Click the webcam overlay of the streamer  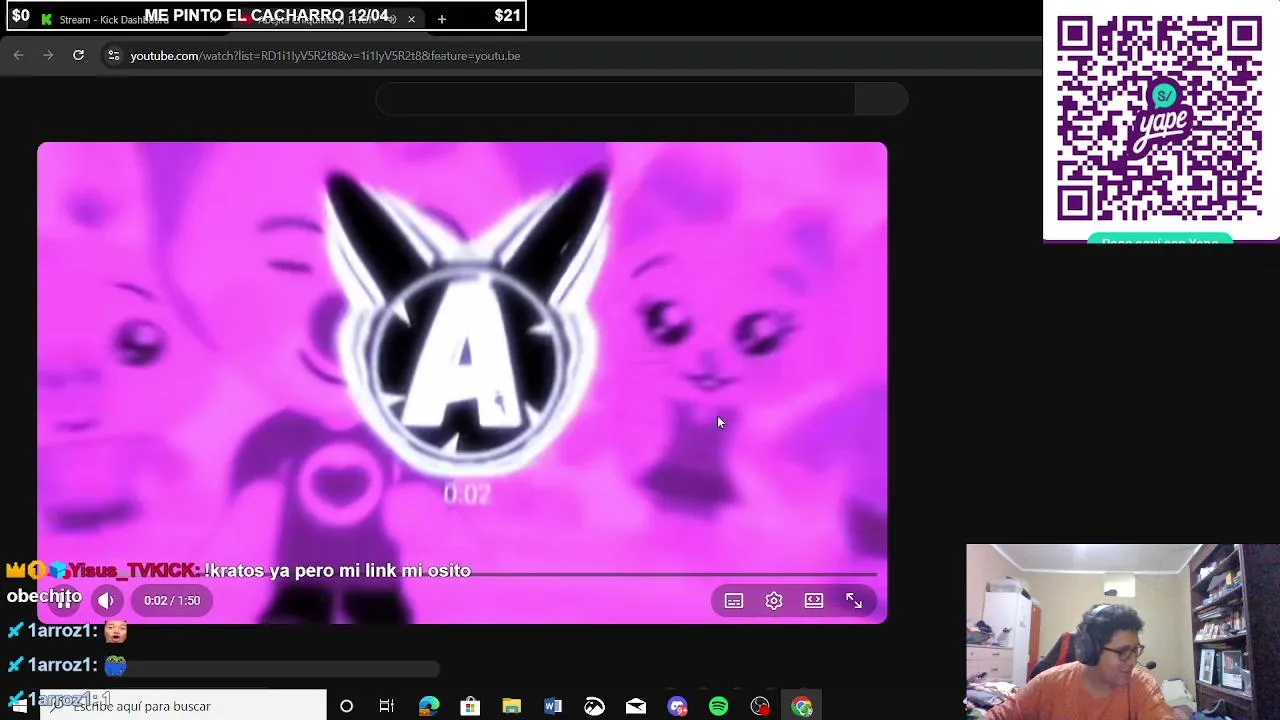click(x=1123, y=632)
